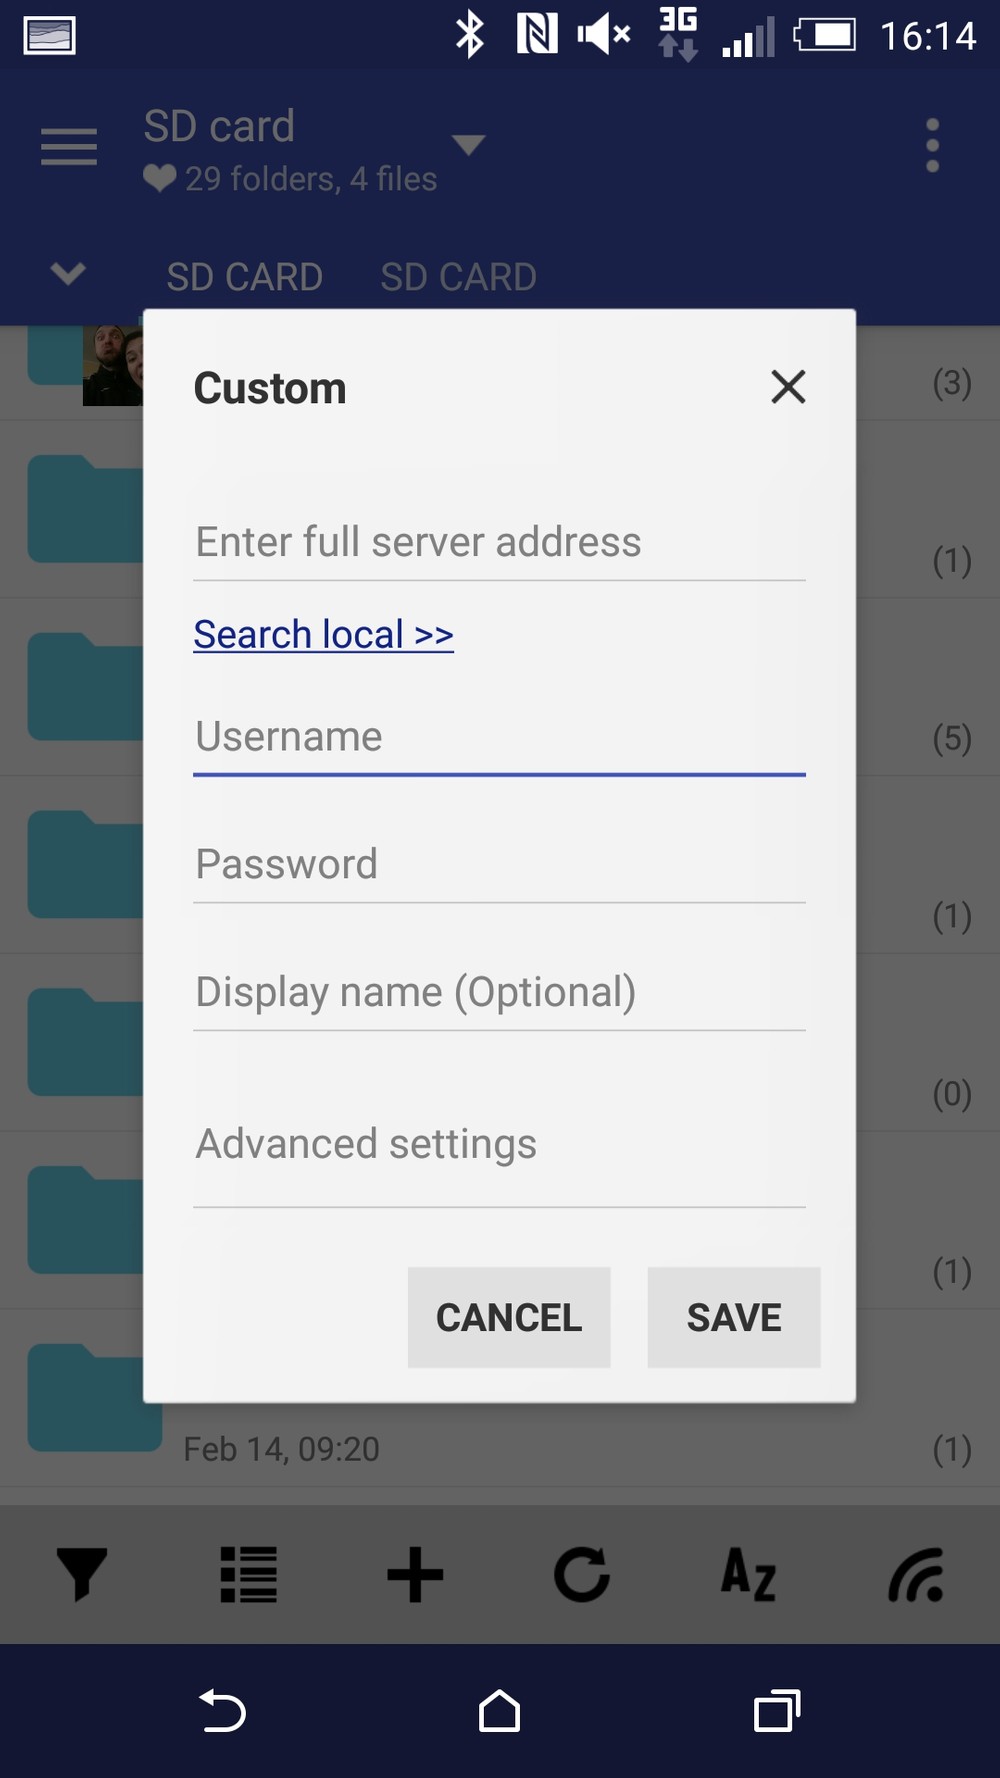Screen dimensions: 1000x1778
Task: Open the Search local link
Action: pos(323,635)
